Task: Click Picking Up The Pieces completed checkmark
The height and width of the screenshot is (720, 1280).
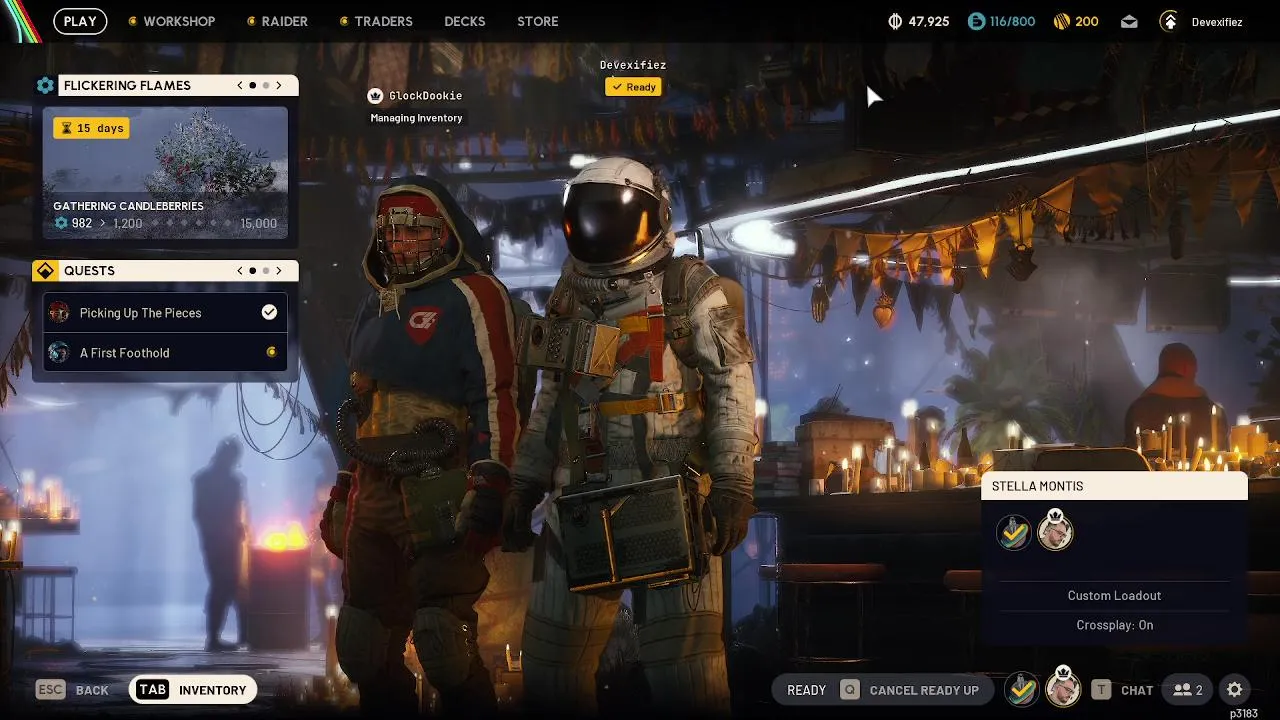Action: tap(269, 313)
